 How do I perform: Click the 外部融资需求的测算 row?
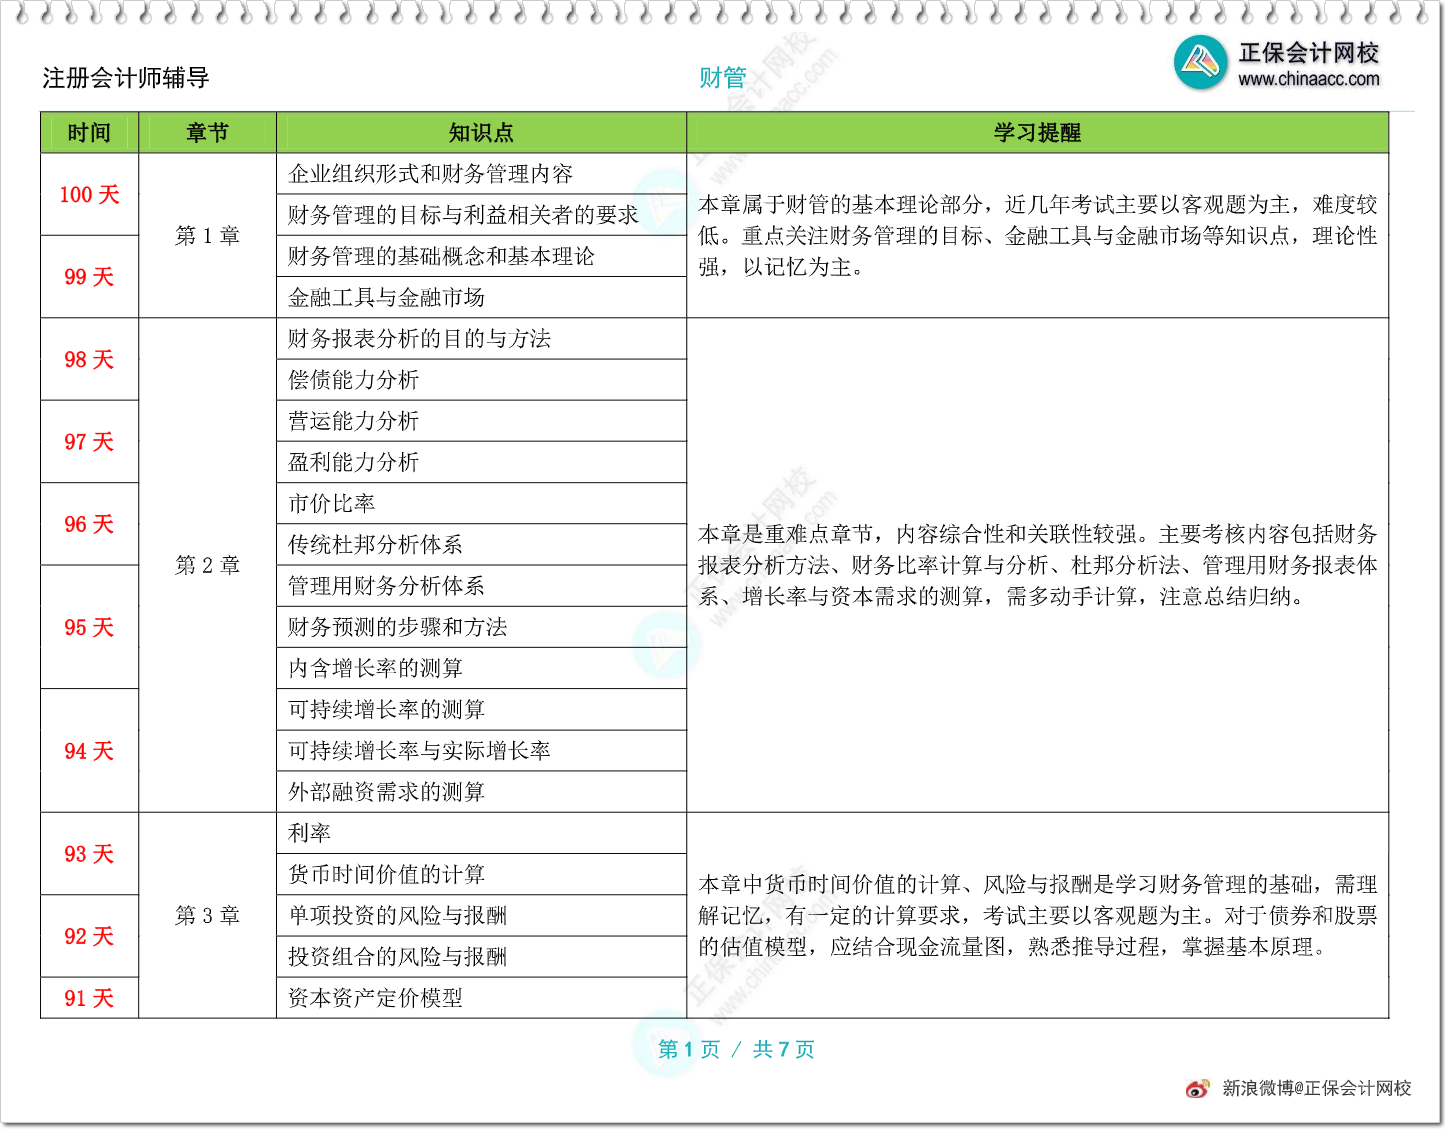[386, 792]
